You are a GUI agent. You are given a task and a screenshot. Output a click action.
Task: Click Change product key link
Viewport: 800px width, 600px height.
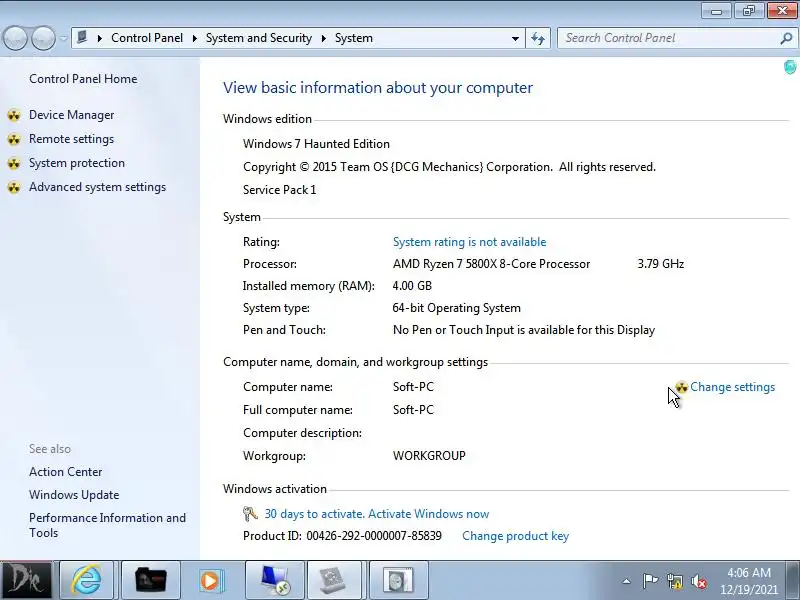tap(515, 536)
